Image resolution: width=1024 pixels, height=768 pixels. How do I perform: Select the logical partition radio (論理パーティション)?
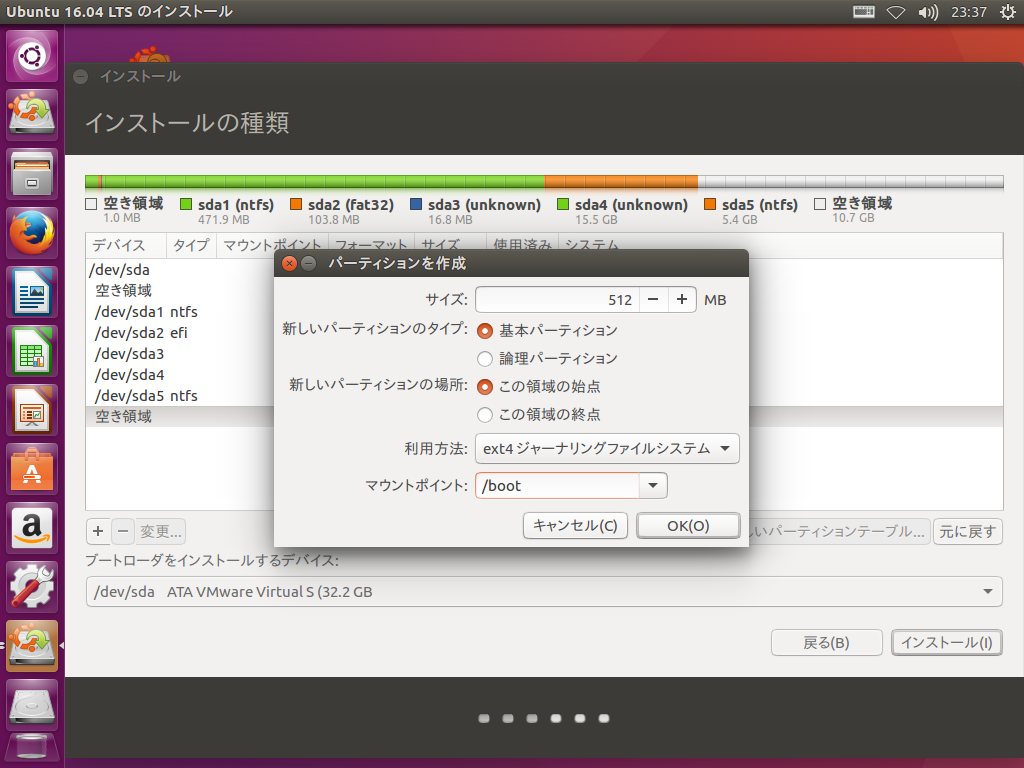485,359
